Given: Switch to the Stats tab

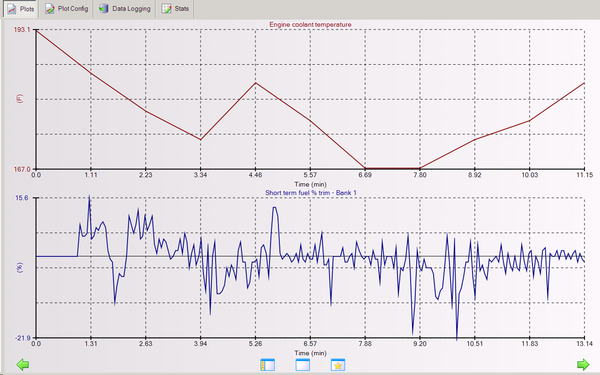Looking at the screenshot, I should pyautogui.click(x=175, y=9).
